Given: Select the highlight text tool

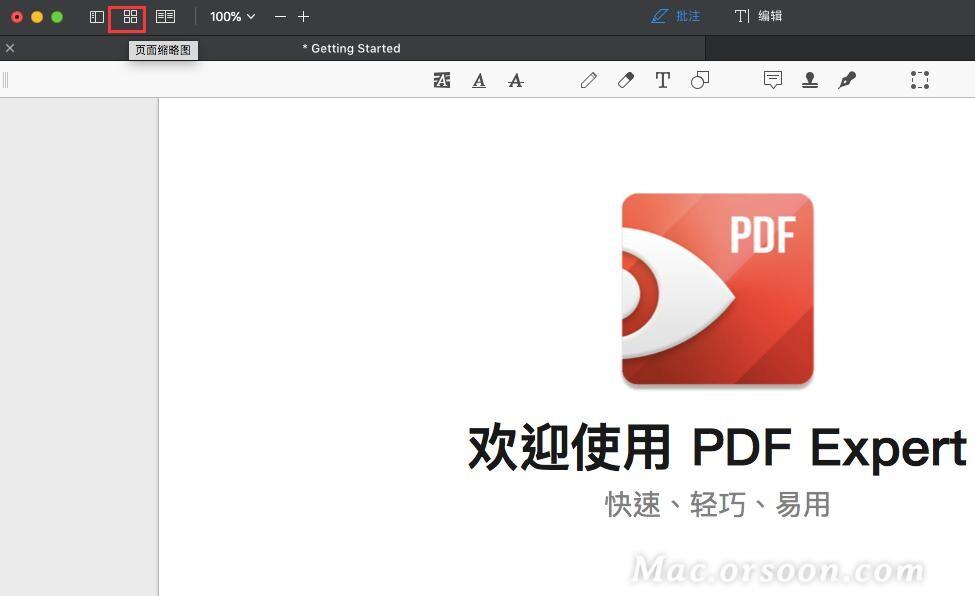Looking at the screenshot, I should pyautogui.click(x=441, y=80).
